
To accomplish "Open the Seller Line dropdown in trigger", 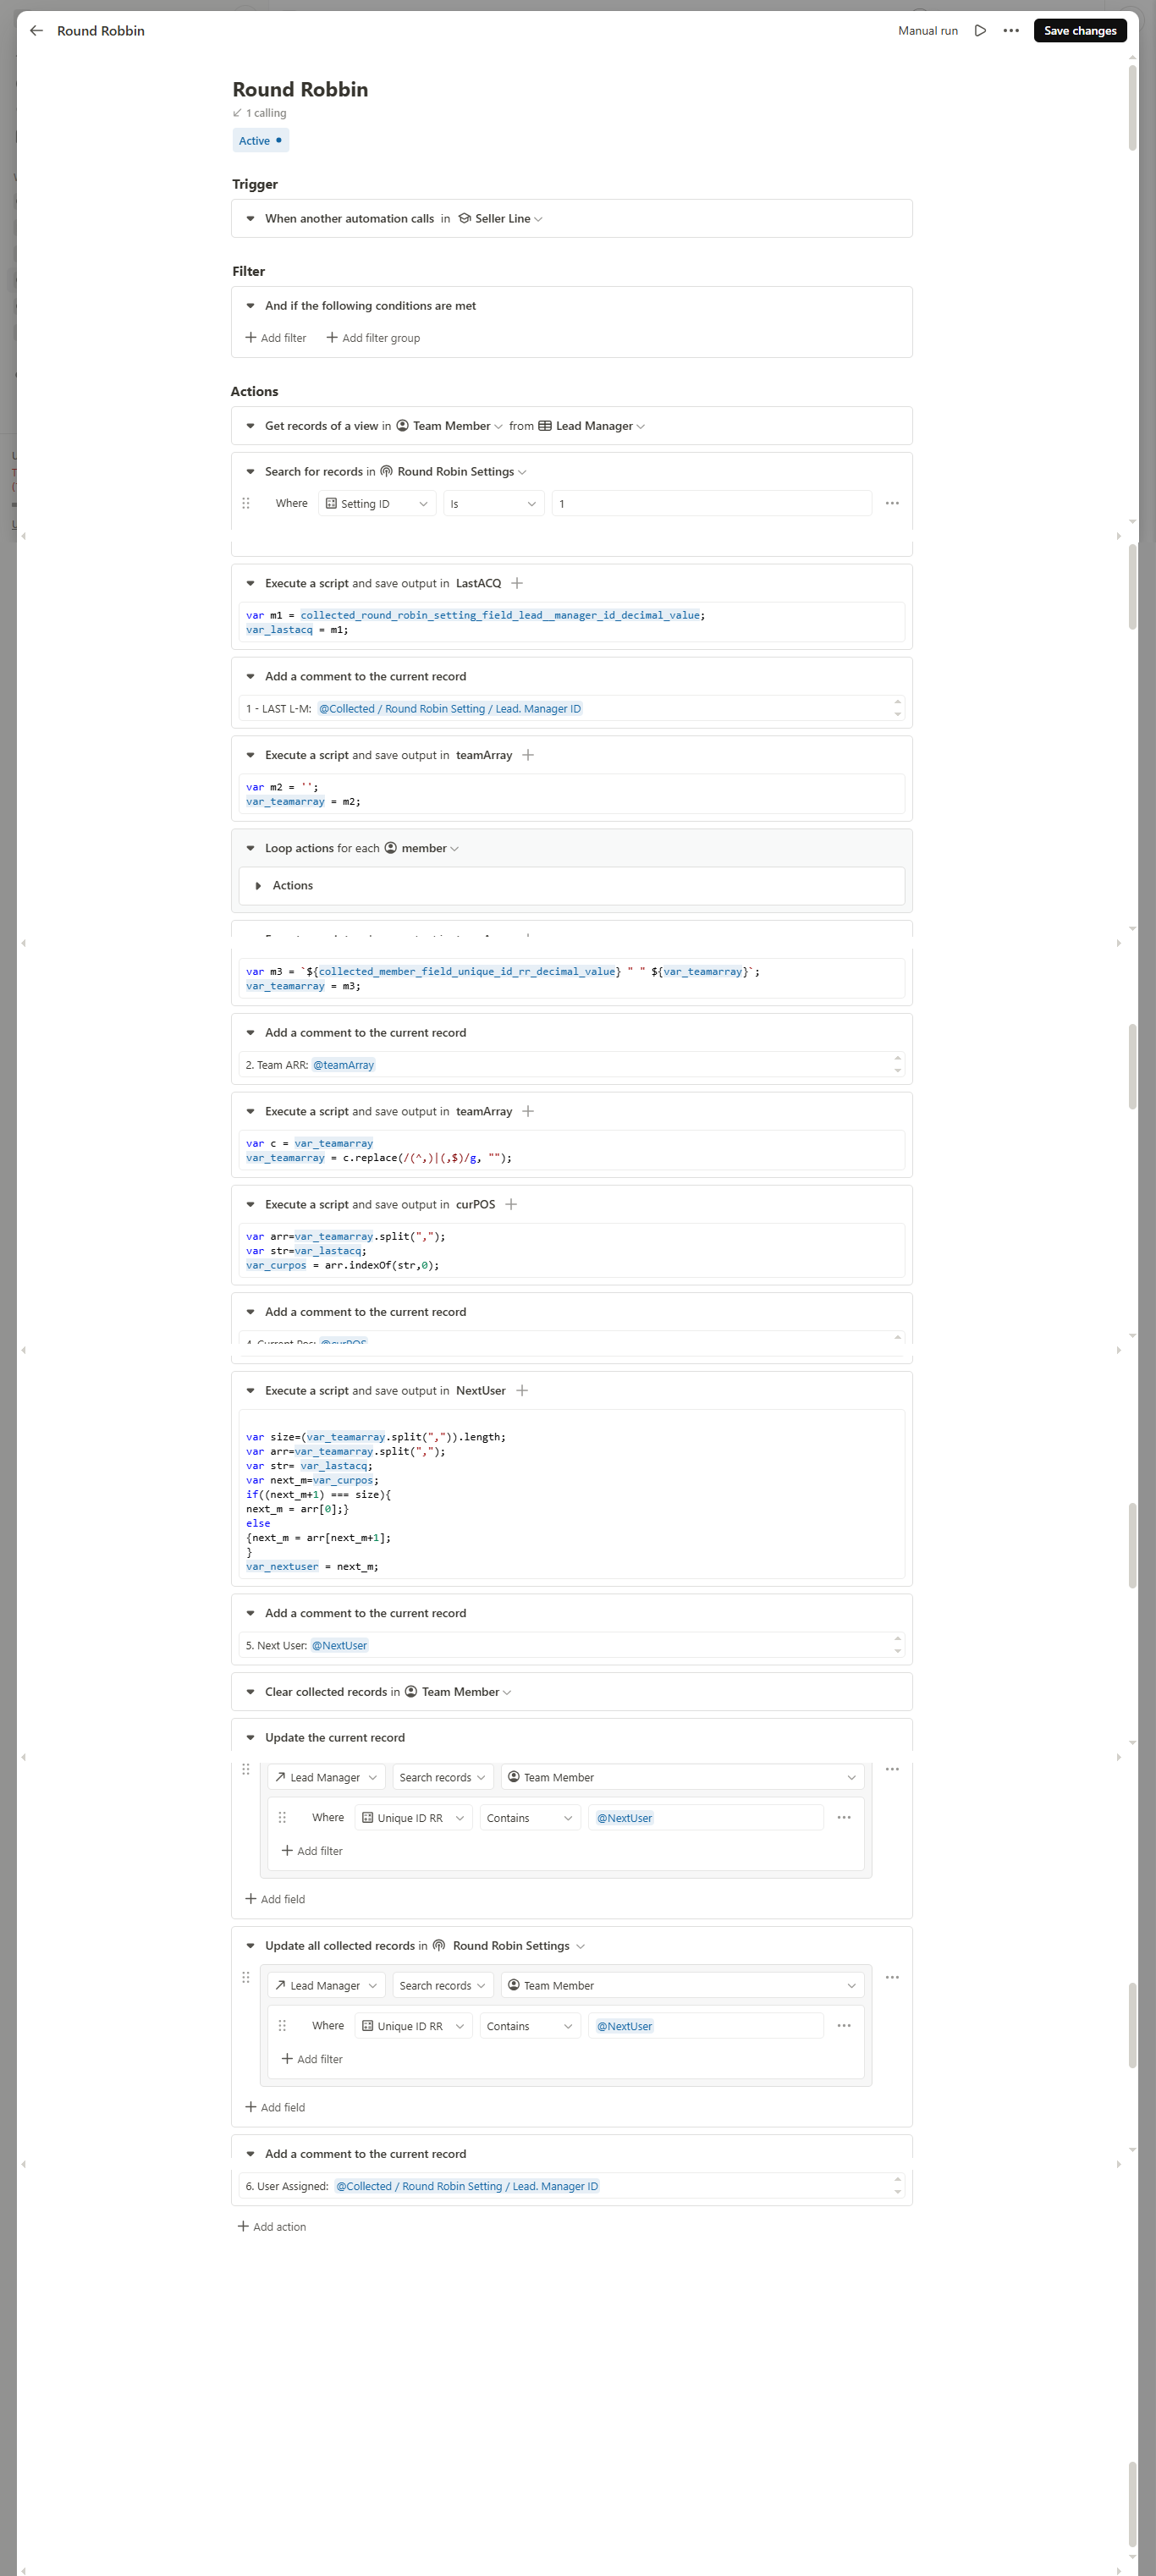I will (508, 219).
